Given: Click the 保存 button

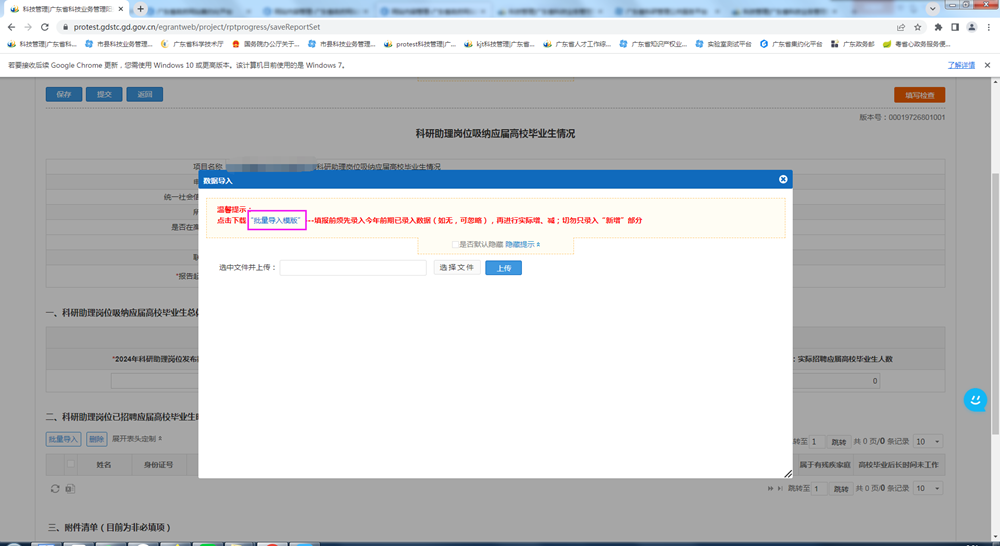Looking at the screenshot, I should 64,94.
